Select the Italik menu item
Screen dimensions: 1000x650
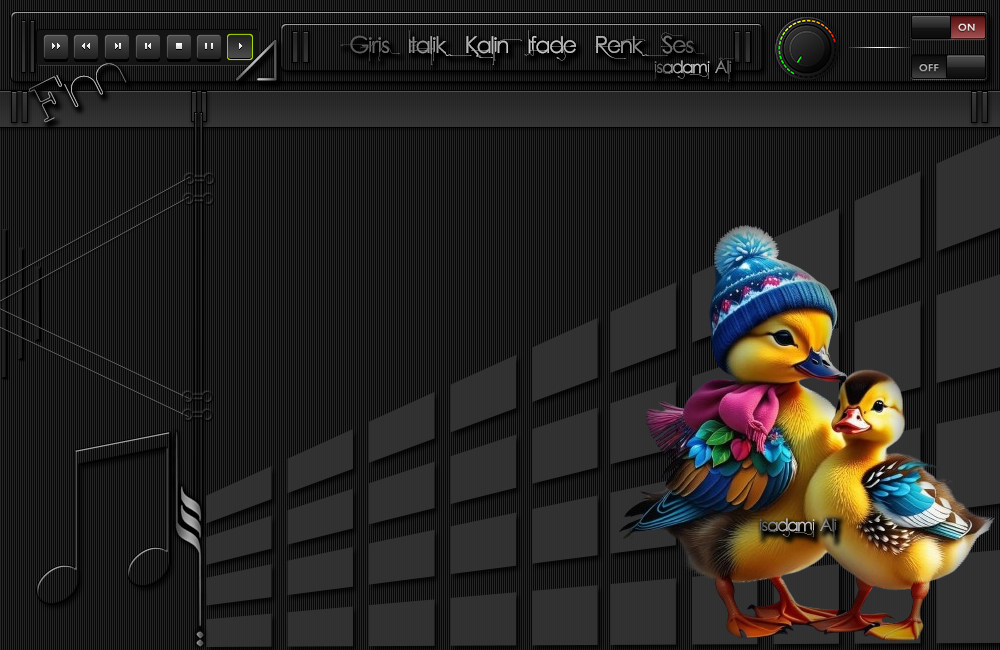[x=427, y=46]
